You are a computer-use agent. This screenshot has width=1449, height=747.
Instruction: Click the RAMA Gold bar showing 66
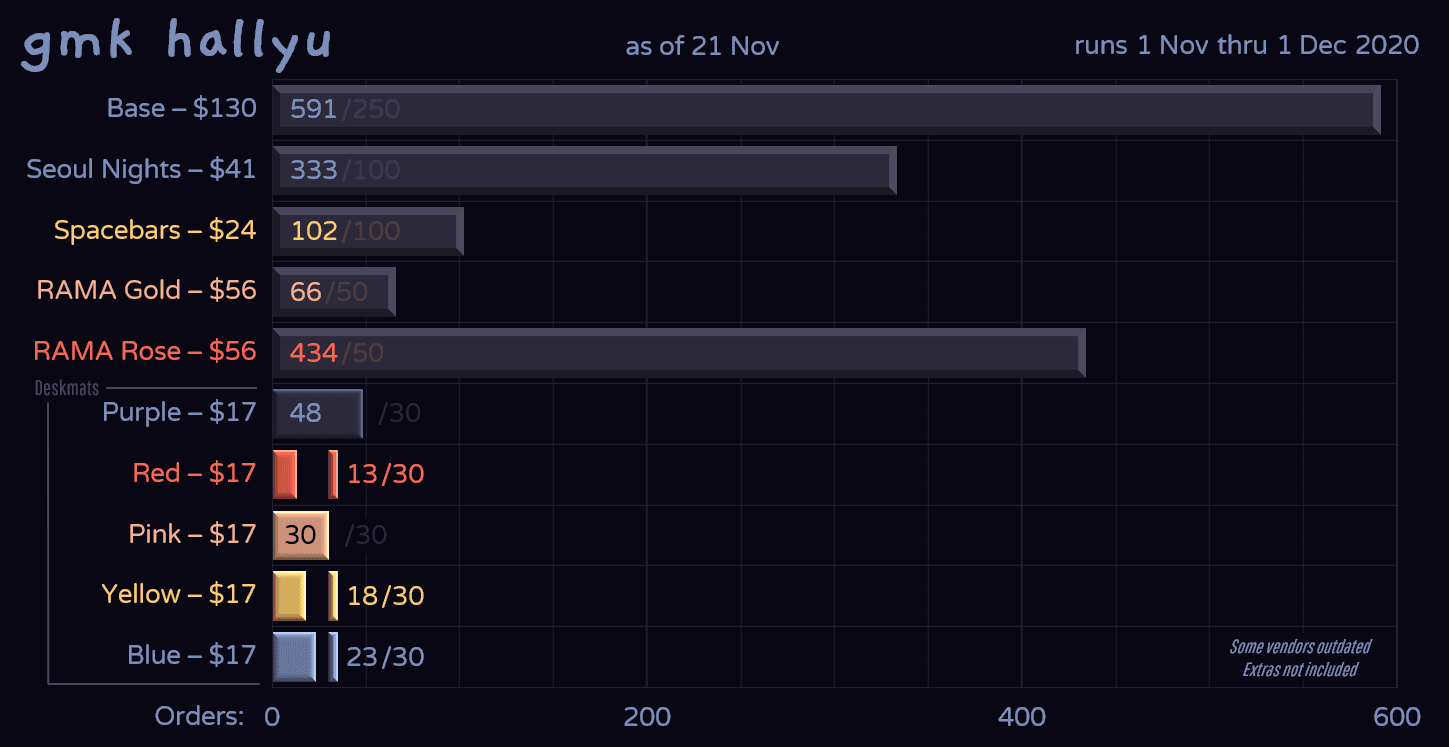coord(333,292)
